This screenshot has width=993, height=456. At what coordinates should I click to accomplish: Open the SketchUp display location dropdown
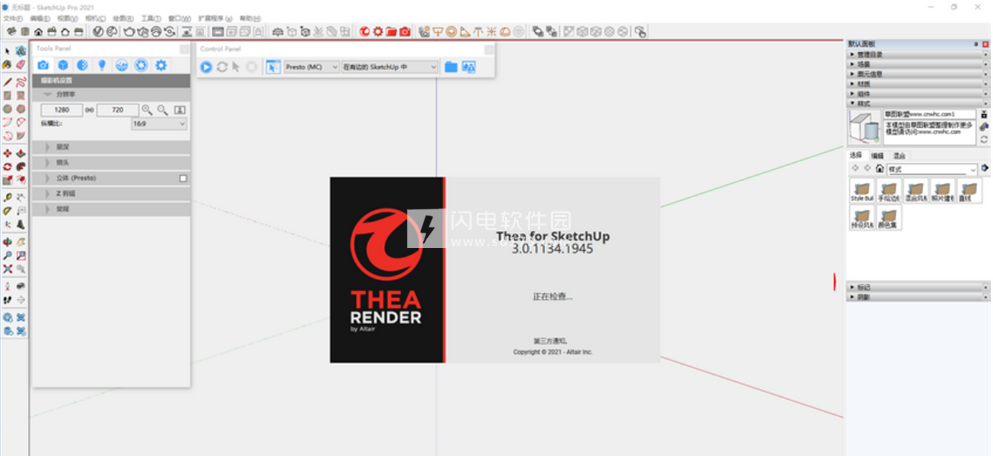[389, 66]
